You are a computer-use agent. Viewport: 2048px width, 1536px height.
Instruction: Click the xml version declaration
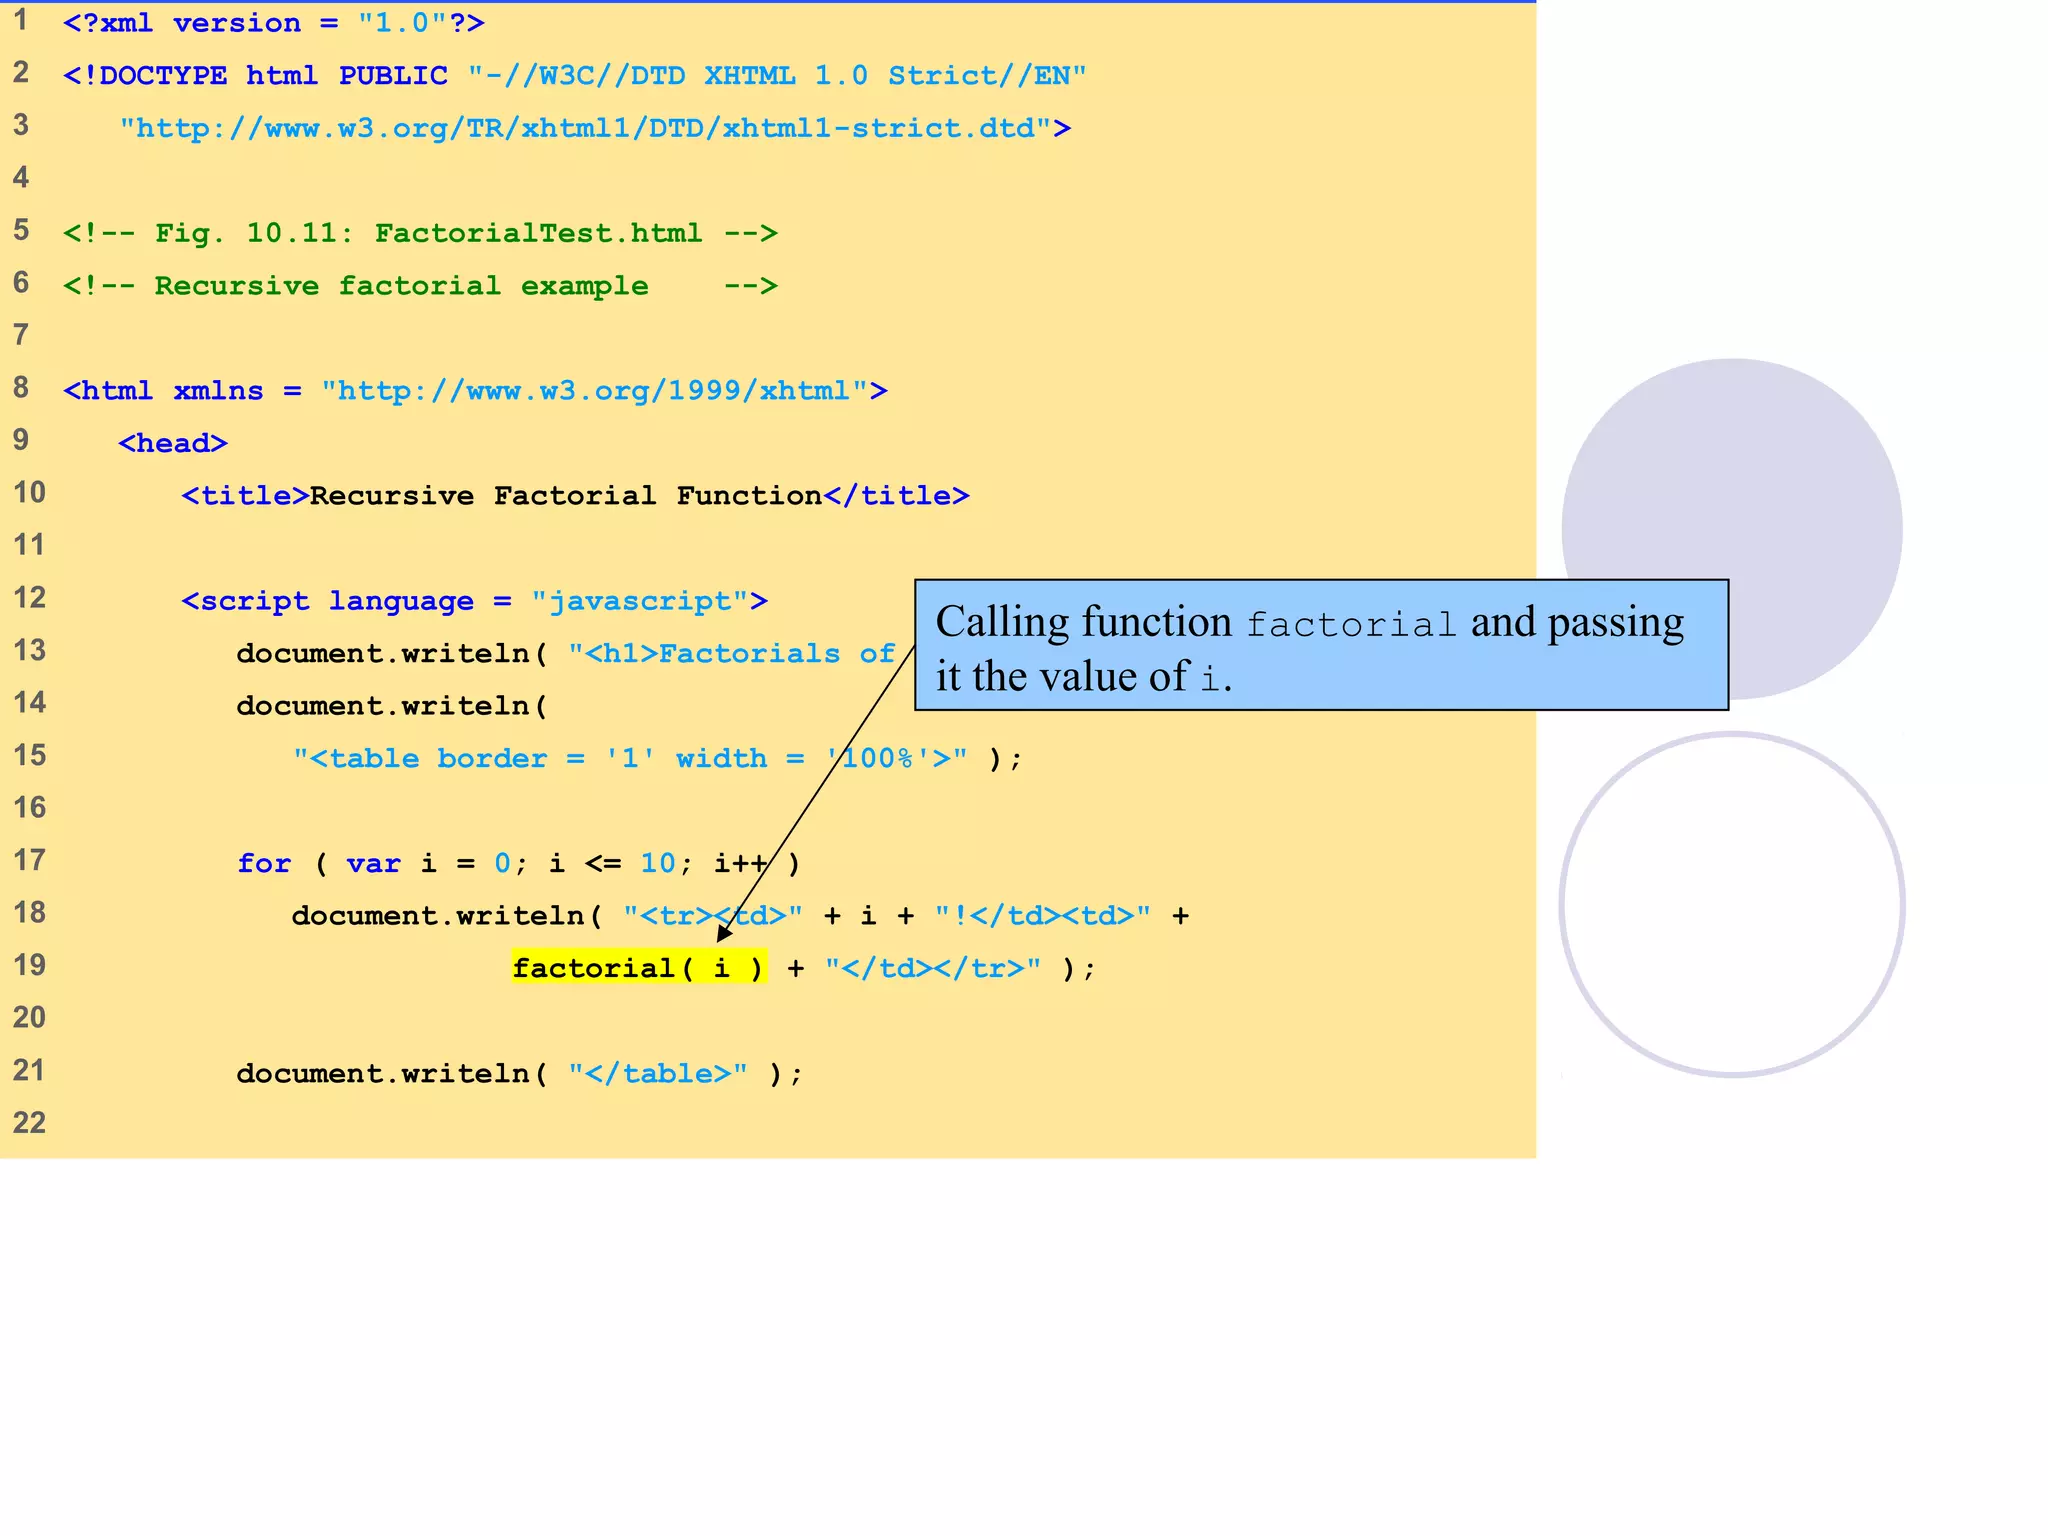pos(273,23)
